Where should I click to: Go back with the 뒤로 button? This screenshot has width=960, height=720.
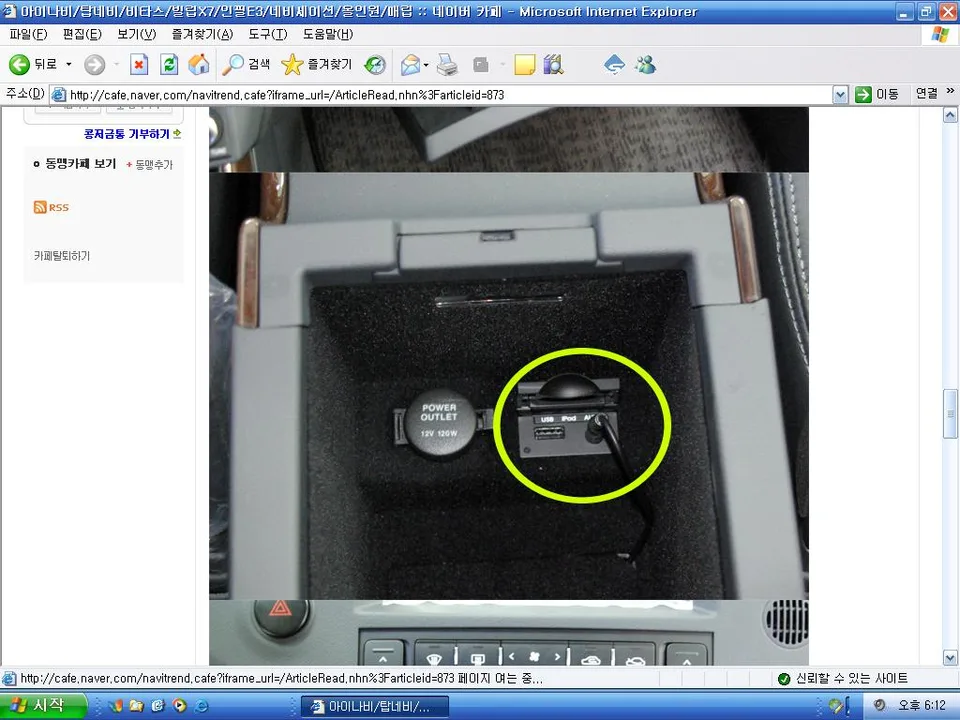point(32,64)
